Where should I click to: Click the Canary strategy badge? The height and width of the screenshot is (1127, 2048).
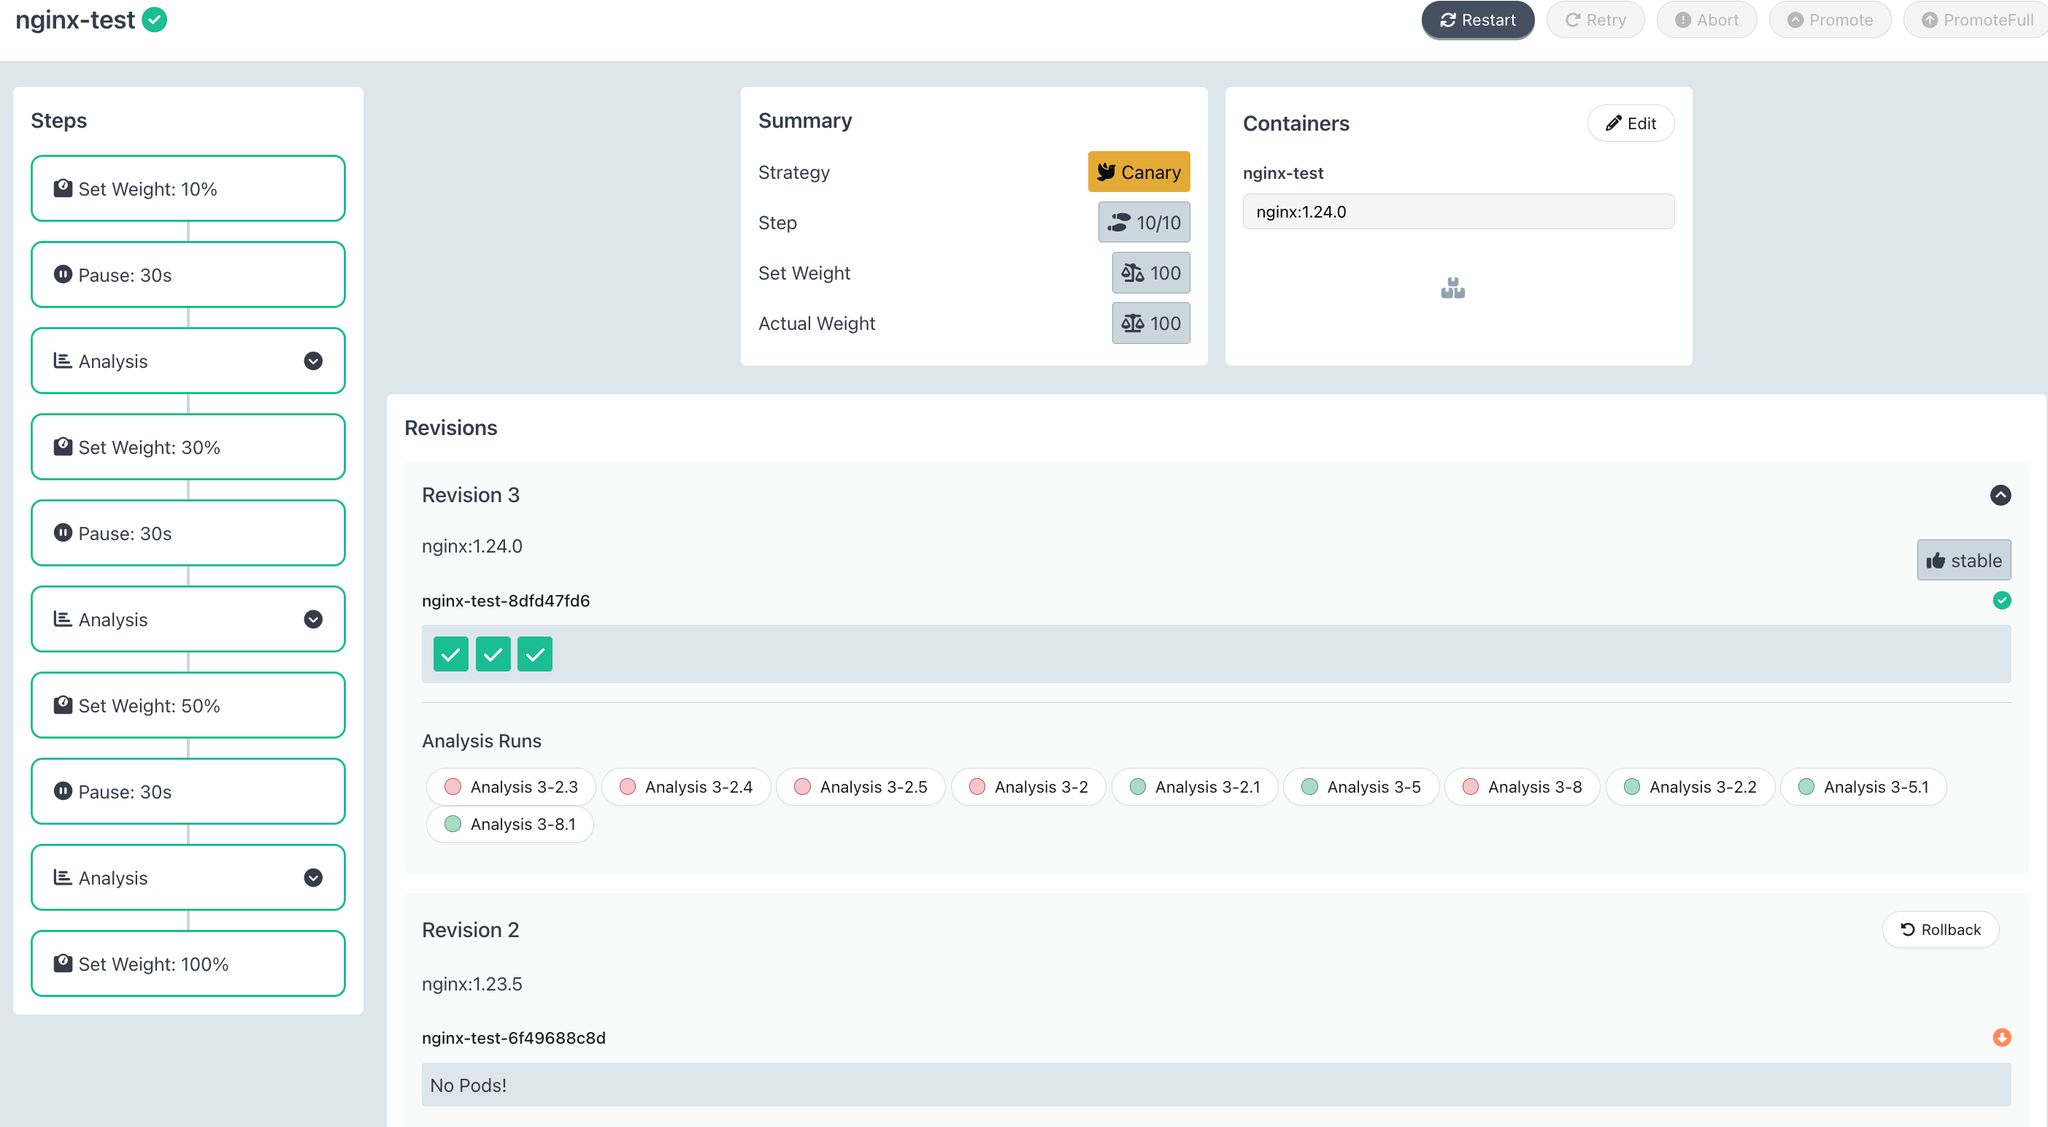tap(1139, 172)
